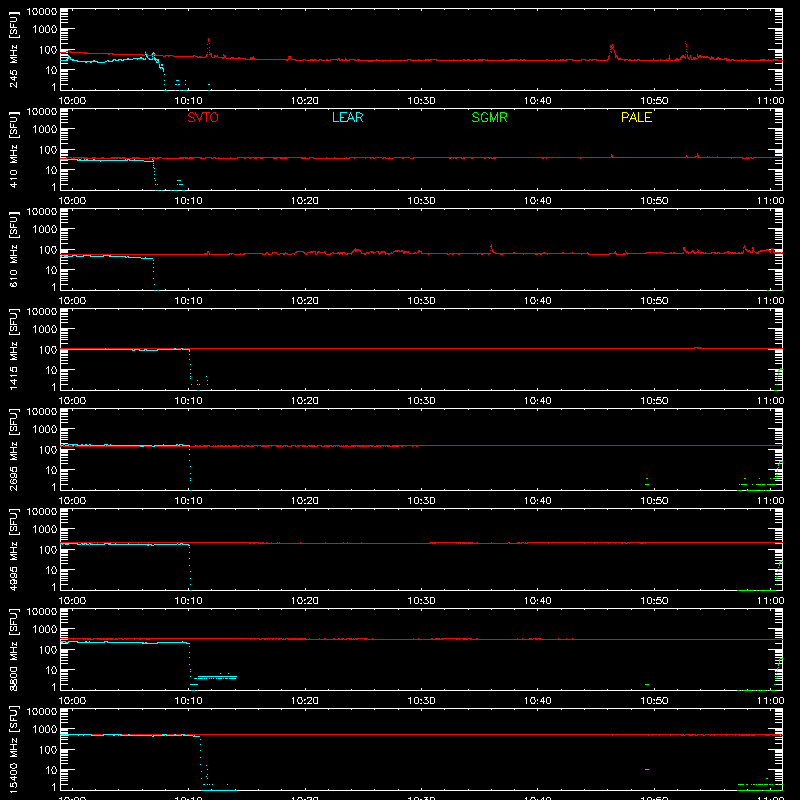The height and width of the screenshot is (800, 800).
Task: Click the red burst spike near 10:53 at 245 MHz
Action: [686, 49]
